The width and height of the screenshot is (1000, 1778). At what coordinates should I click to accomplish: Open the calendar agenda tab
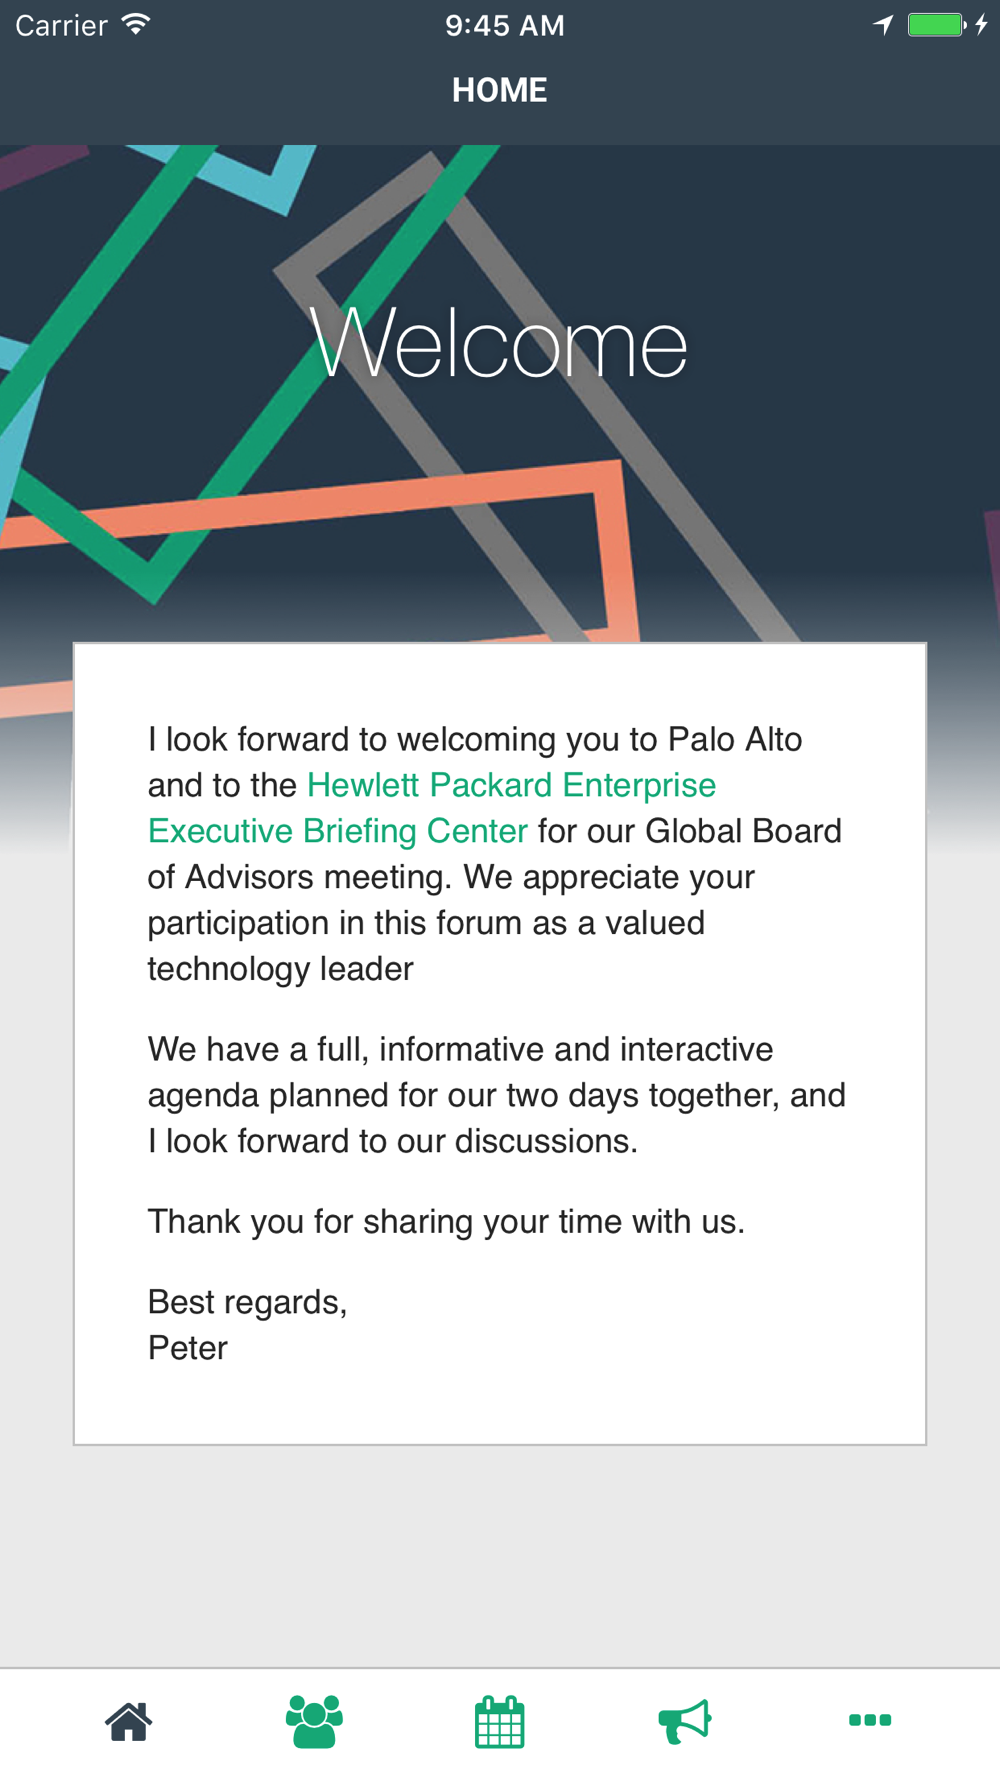coord(499,1721)
